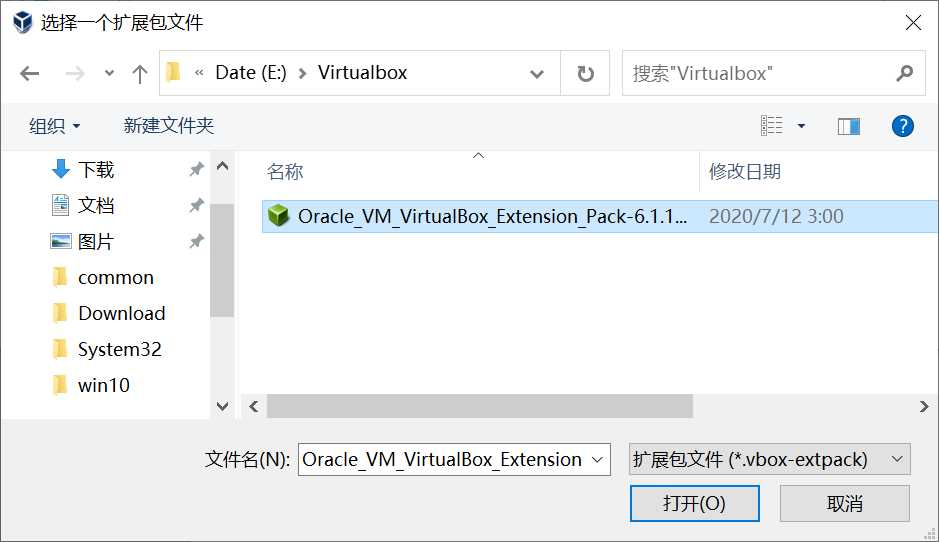Click the horizontal scrollbar right arrow
This screenshot has width=939, height=542.
(x=924, y=407)
